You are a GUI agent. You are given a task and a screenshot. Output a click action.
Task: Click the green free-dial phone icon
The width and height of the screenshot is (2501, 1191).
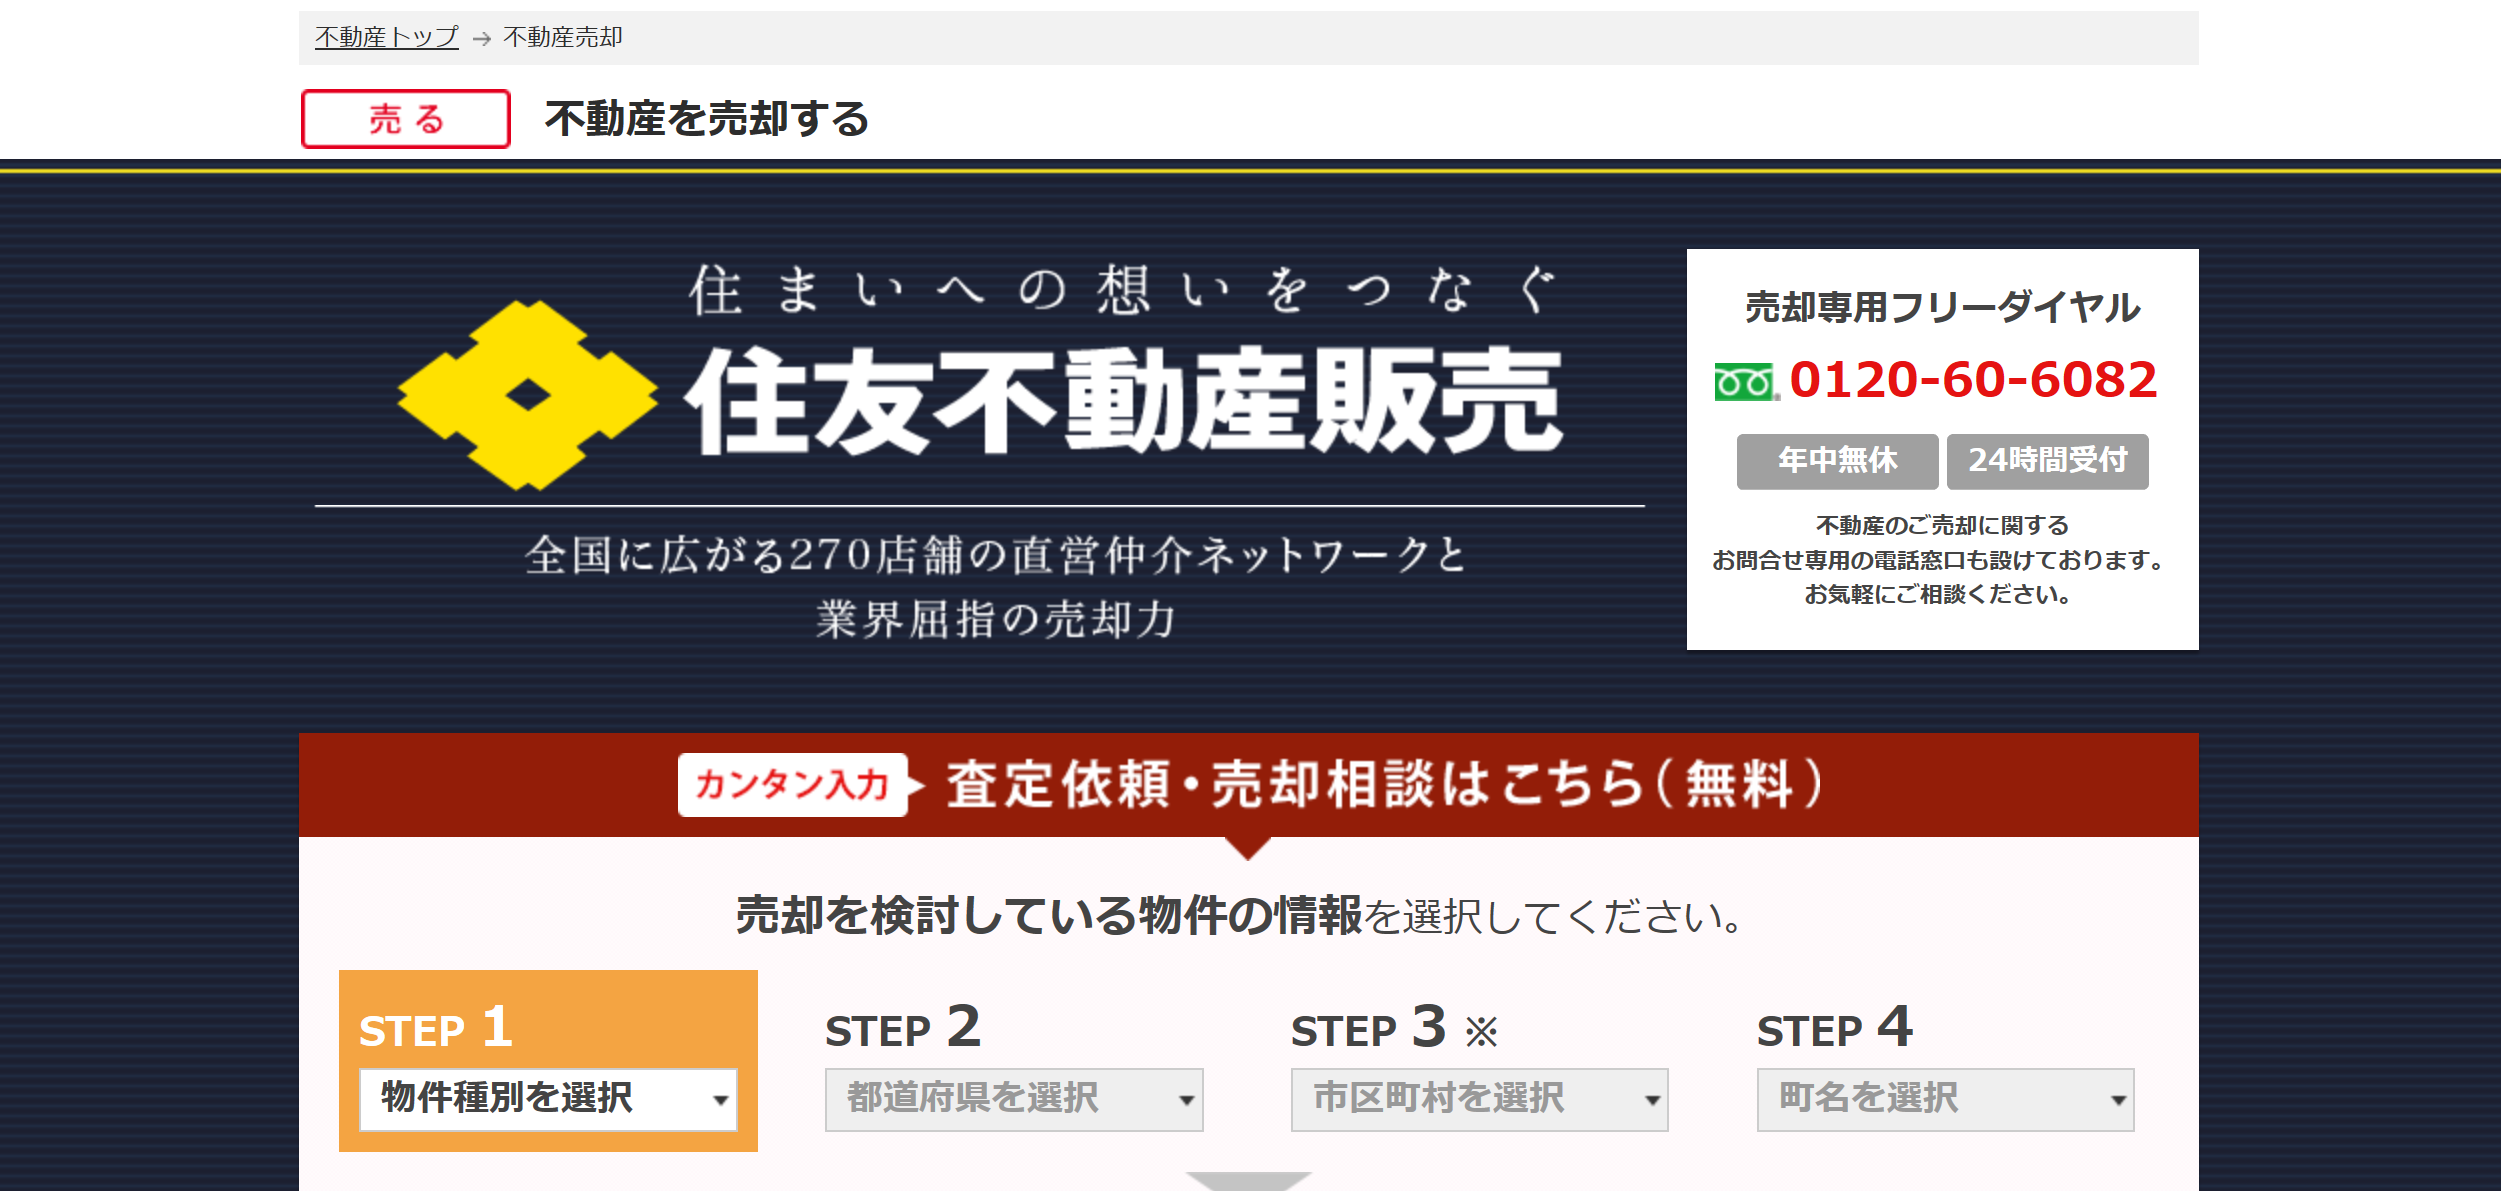click(1746, 382)
